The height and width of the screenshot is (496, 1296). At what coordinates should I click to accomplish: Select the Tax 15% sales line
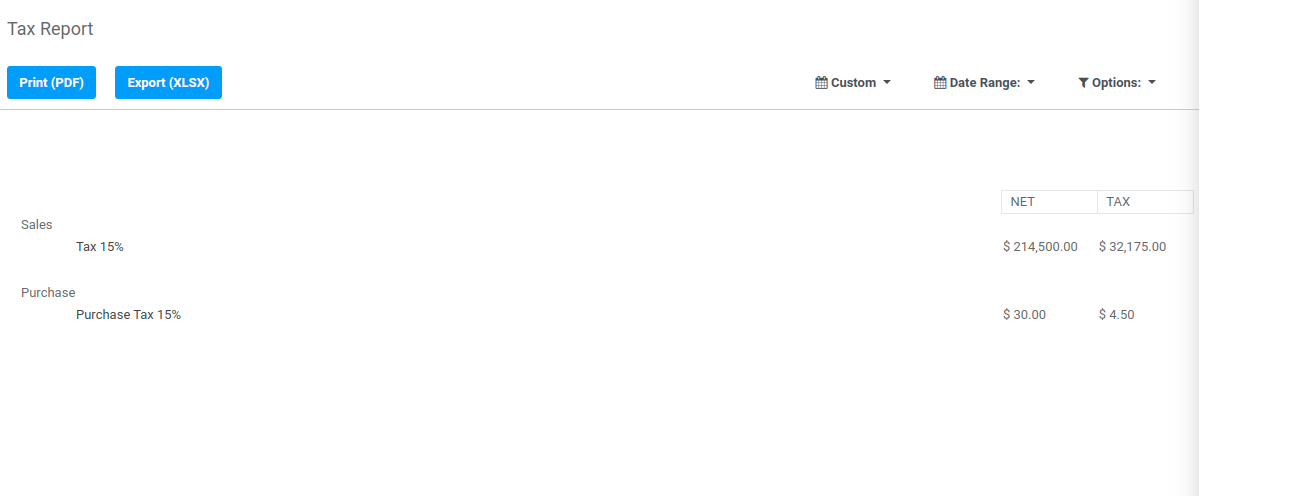click(100, 247)
